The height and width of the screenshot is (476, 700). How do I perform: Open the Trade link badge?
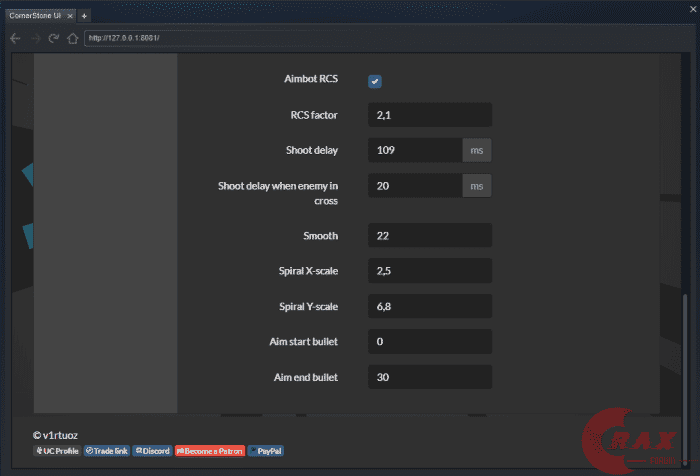[x=107, y=451]
